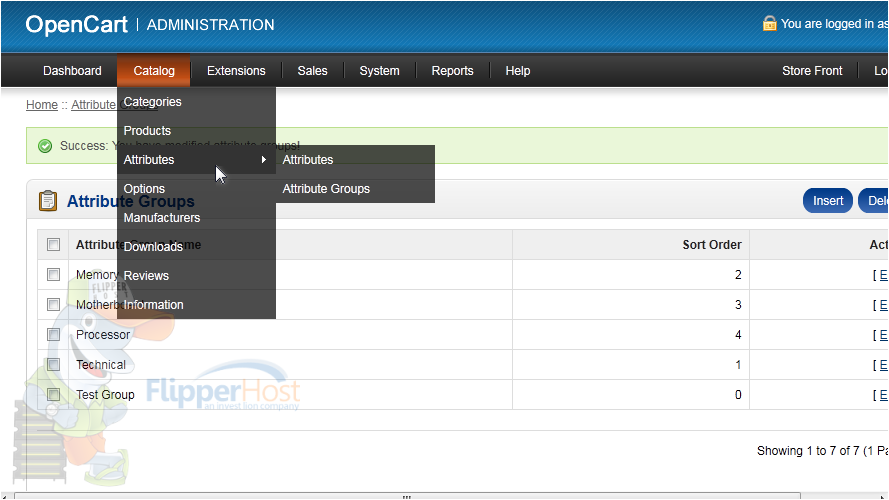The image size is (889, 500).
Task: Open the Extensions menu
Action: tap(236, 71)
